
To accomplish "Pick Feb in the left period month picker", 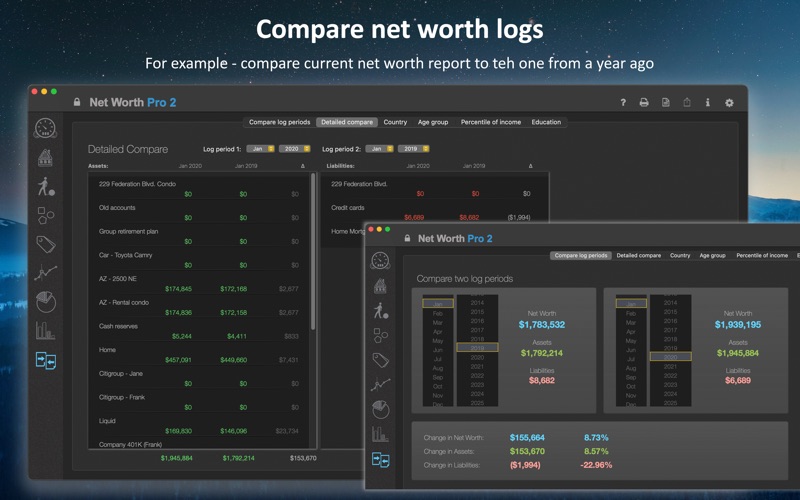I will (x=438, y=313).
